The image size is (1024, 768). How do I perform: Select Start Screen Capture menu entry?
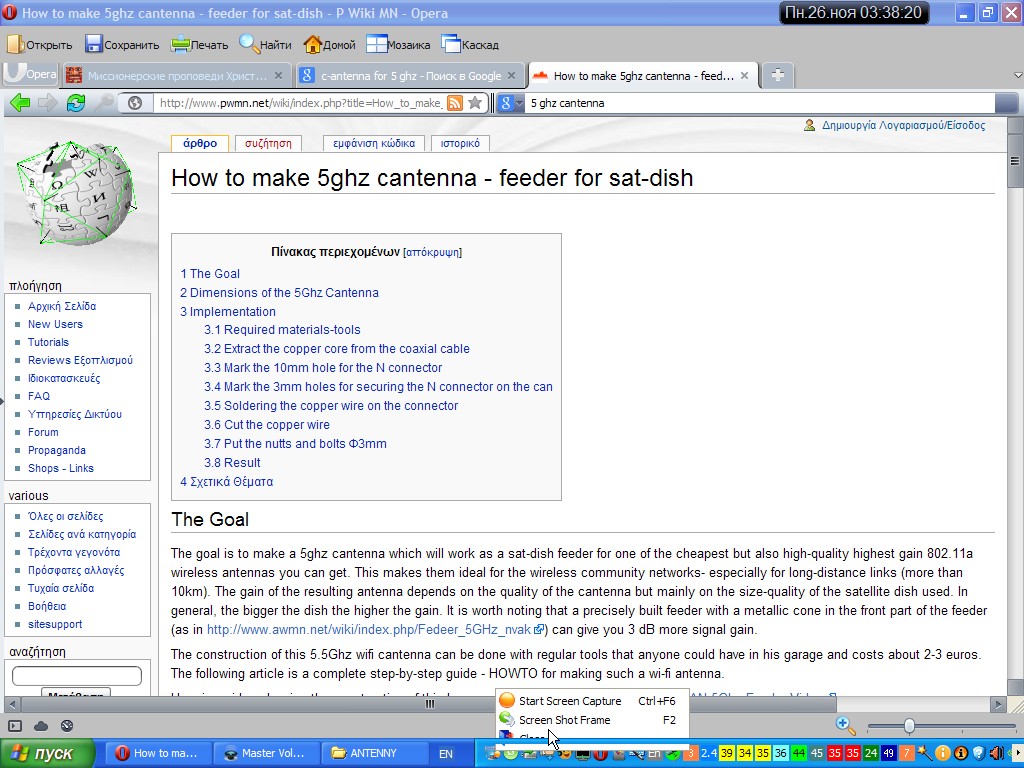tap(569, 701)
